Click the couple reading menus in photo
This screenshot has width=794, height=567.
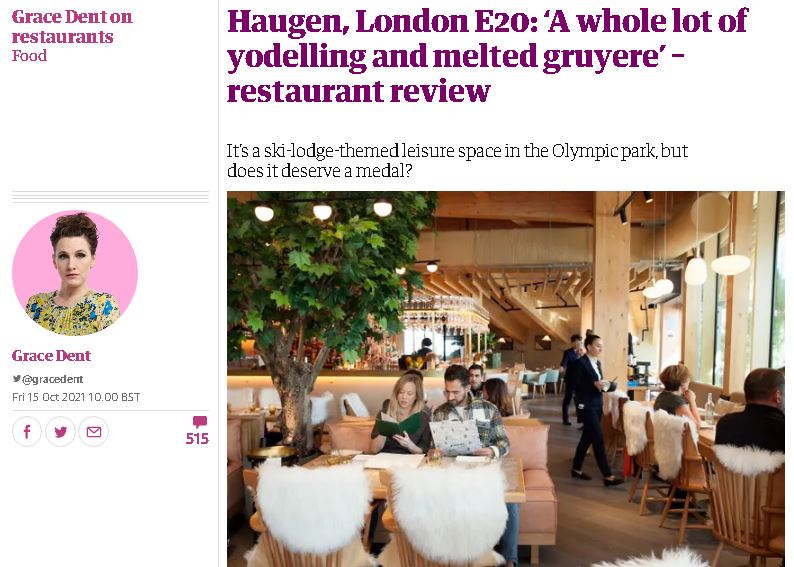pos(440,413)
